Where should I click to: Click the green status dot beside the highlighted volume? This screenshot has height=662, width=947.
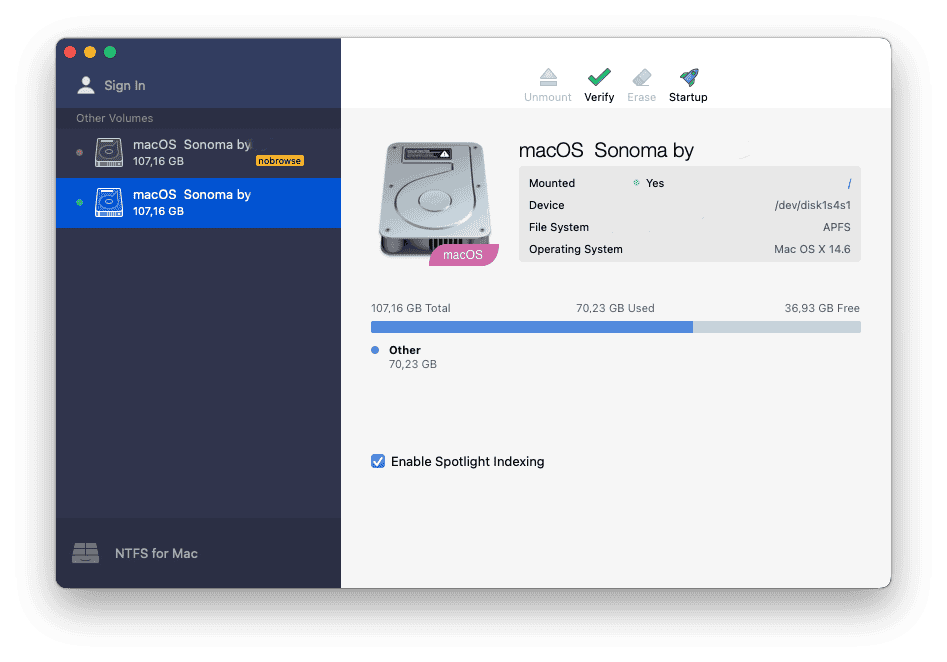80,202
